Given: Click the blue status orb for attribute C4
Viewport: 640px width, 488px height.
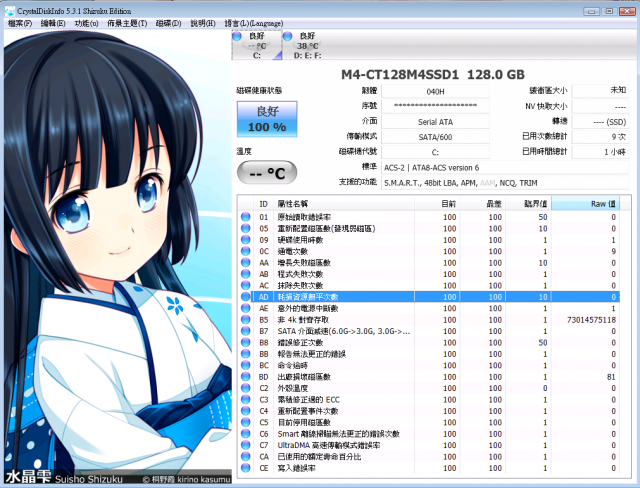Looking at the screenshot, I should coord(245,411).
